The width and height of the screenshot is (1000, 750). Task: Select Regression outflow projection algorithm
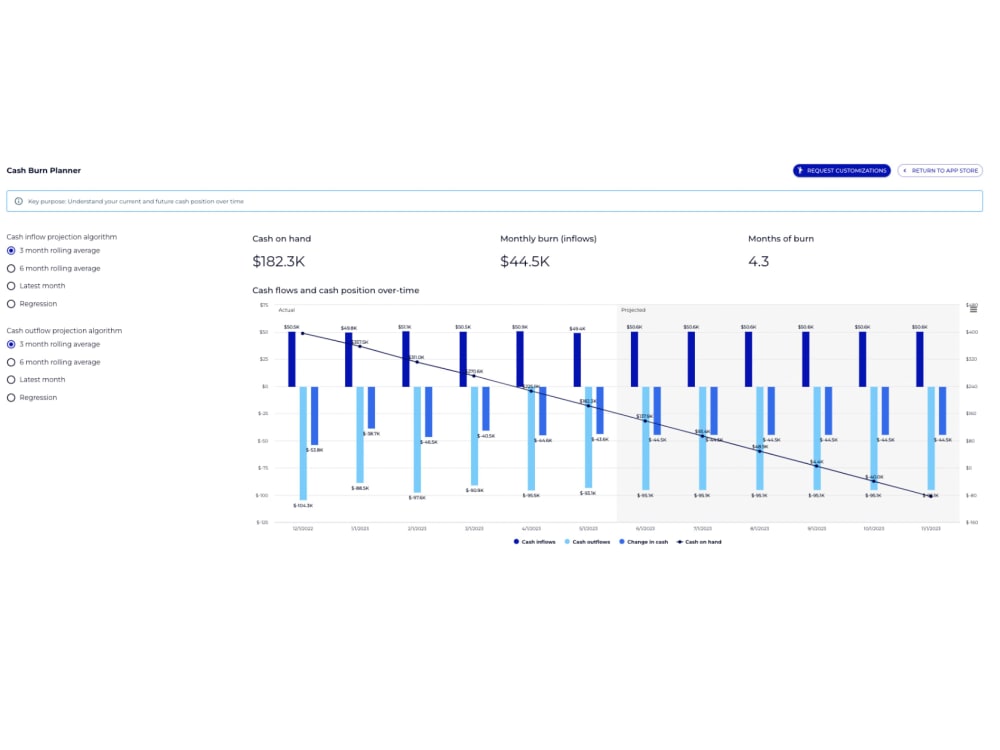pos(9,397)
